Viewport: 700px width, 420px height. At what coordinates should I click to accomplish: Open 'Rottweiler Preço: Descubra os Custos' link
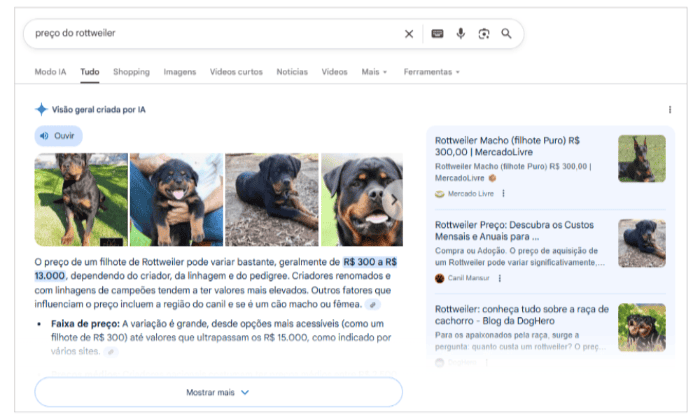point(514,231)
